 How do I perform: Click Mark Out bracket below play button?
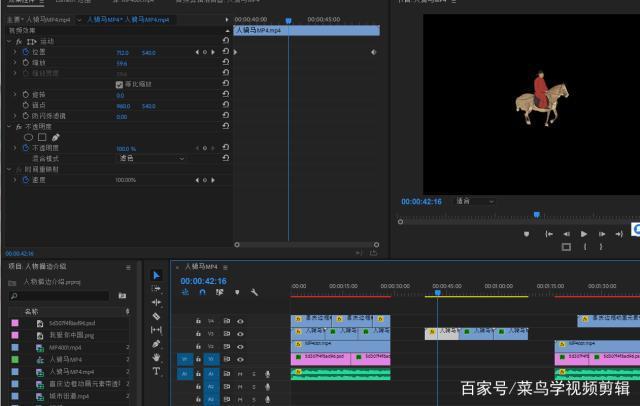pyautogui.click(x=601, y=247)
